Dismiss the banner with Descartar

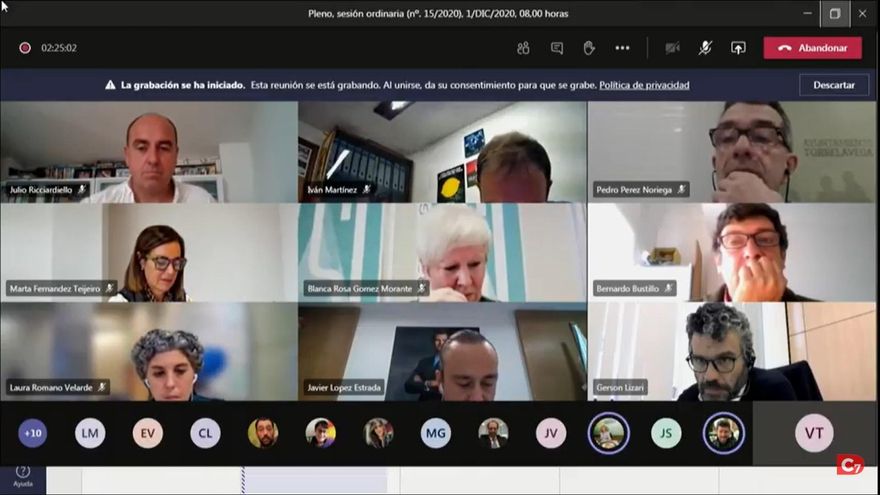(x=833, y=86)
